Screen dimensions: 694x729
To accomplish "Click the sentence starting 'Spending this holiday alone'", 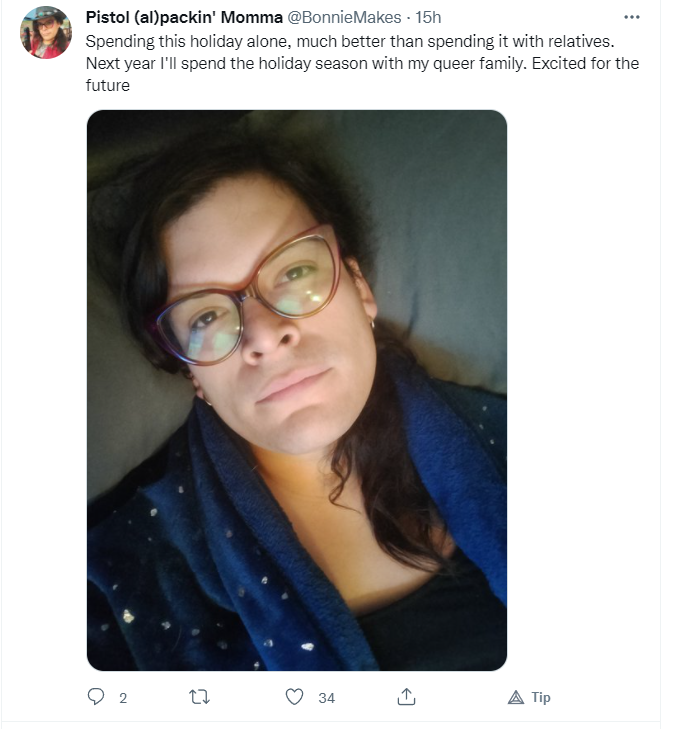I will point(350,41).
